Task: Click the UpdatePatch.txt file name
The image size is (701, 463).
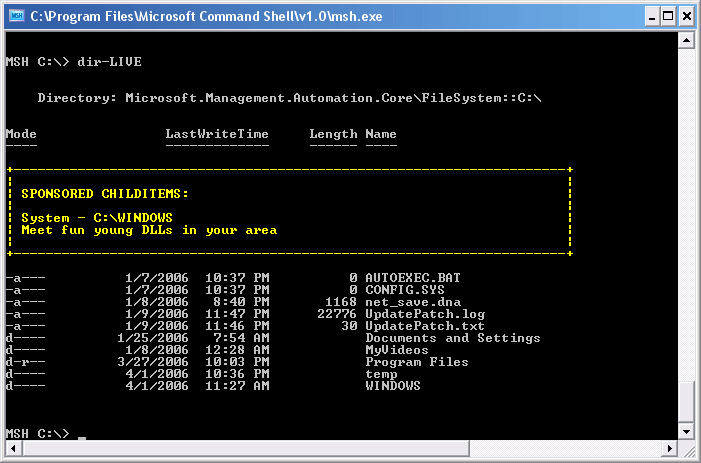Action: tap(424, 326)
